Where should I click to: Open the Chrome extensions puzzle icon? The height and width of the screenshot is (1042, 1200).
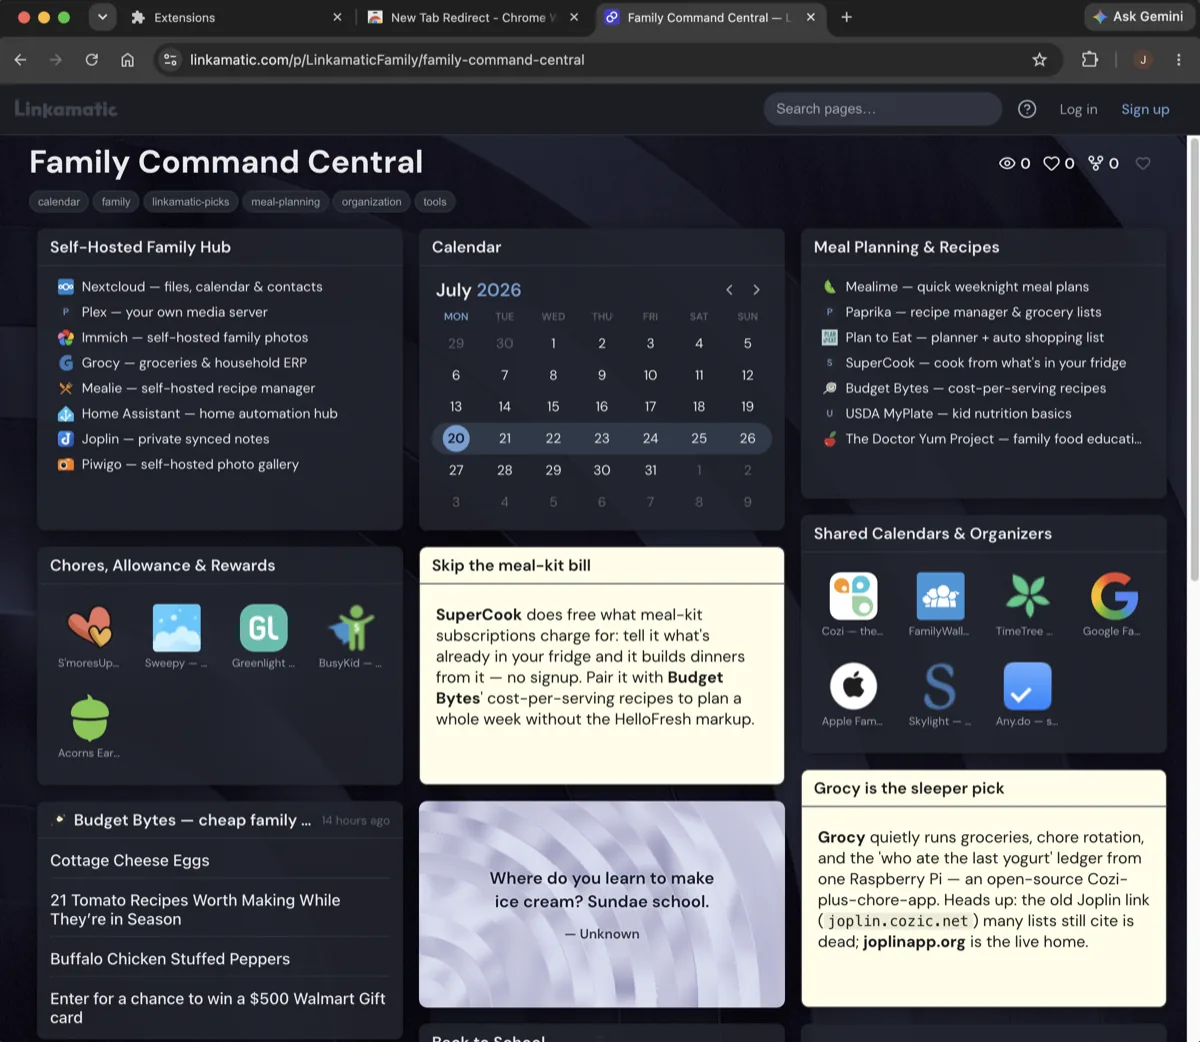[1090, 60]
